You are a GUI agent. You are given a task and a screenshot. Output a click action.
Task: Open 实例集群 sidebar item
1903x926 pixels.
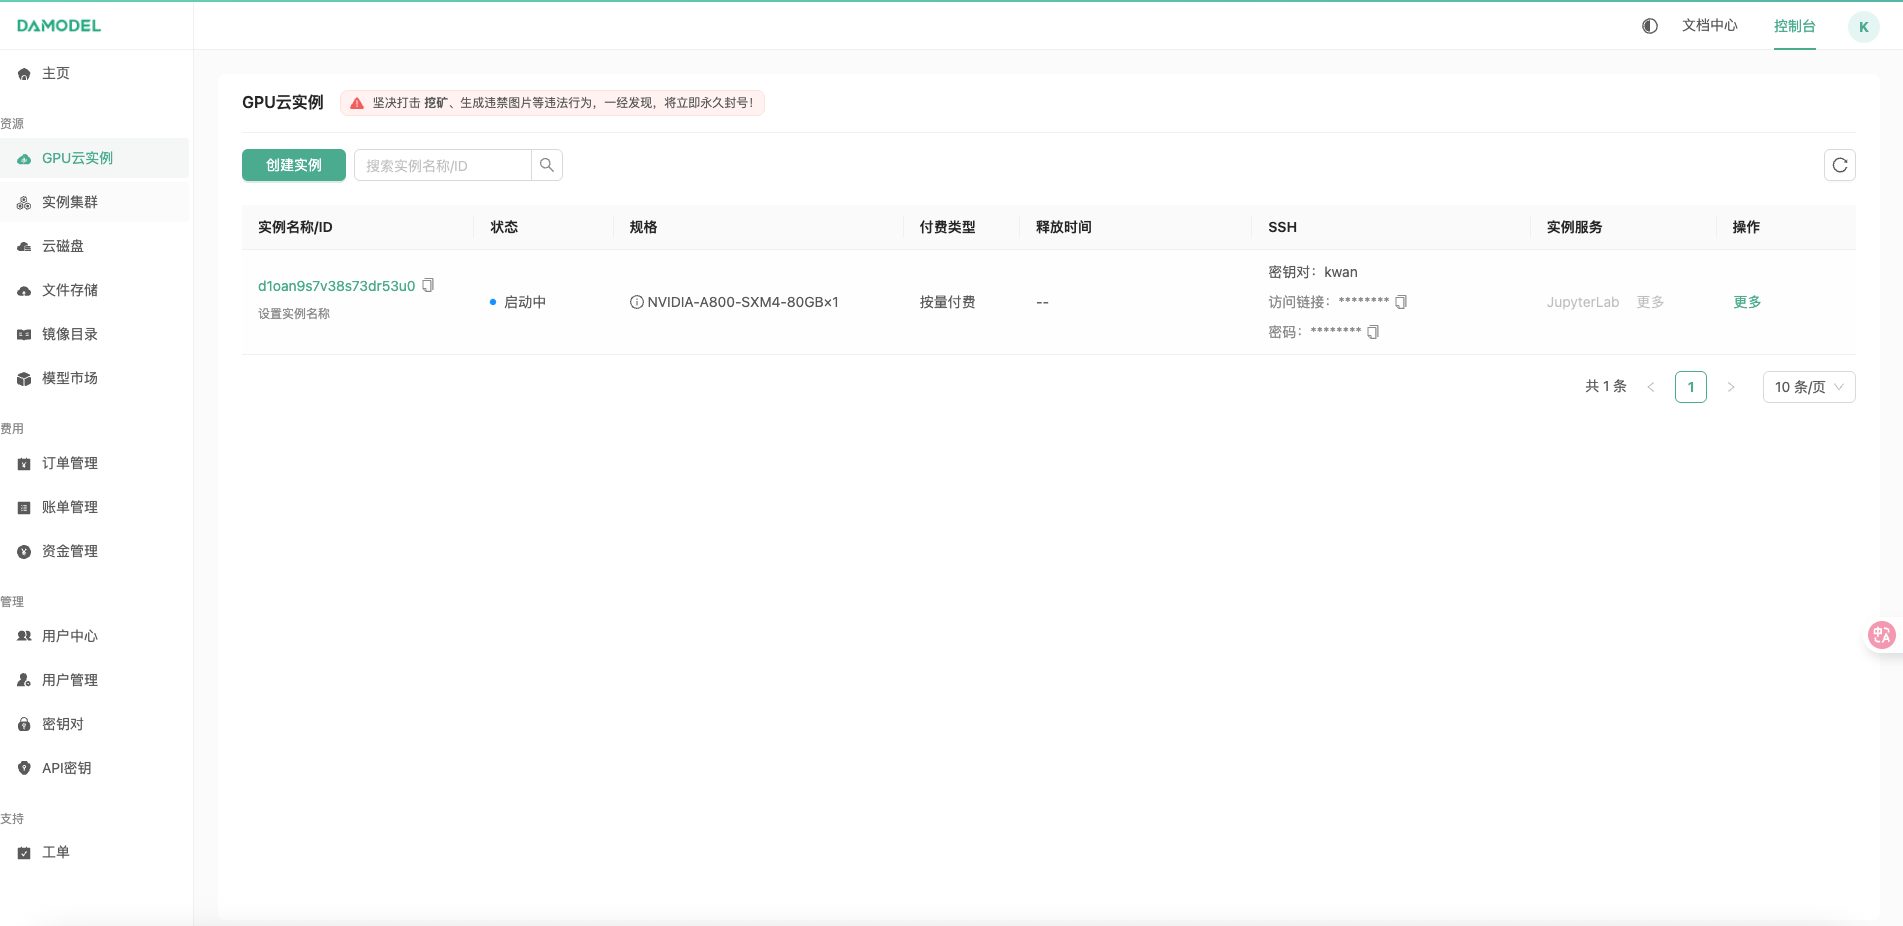click(94, 202)
